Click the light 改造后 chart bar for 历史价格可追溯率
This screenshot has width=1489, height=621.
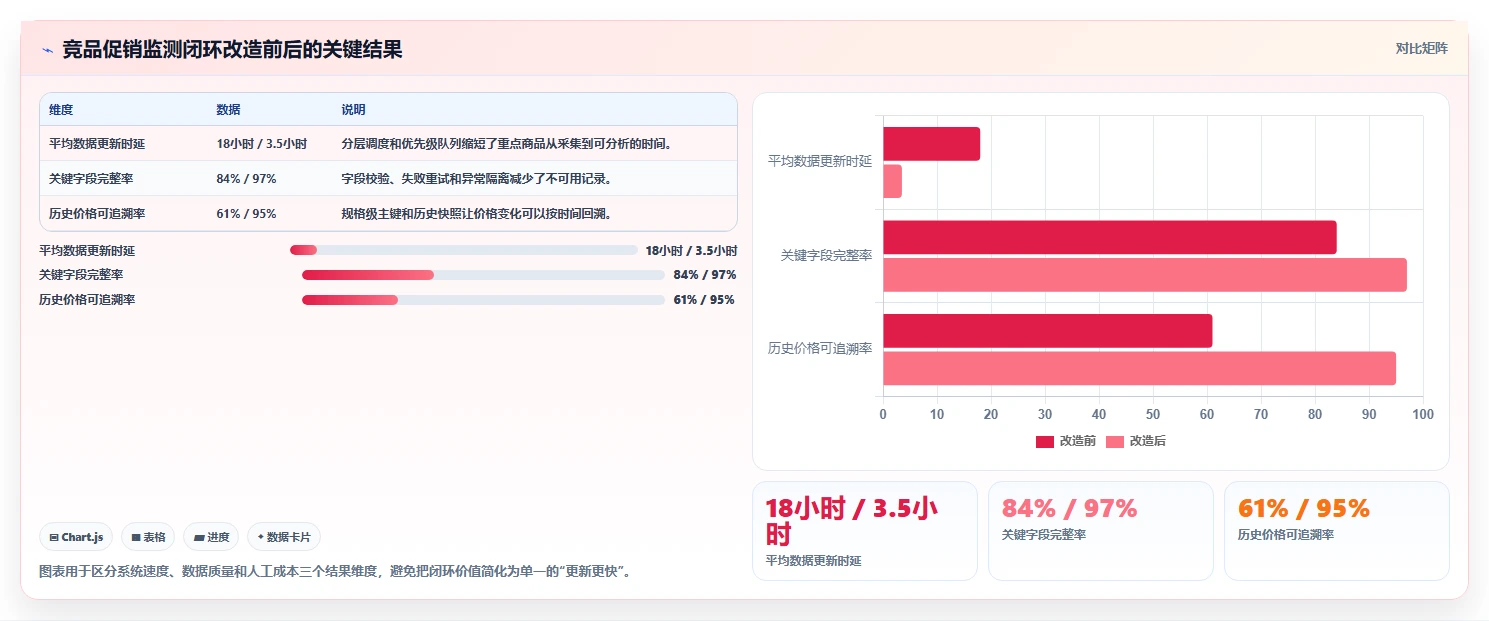point(1139,368)
